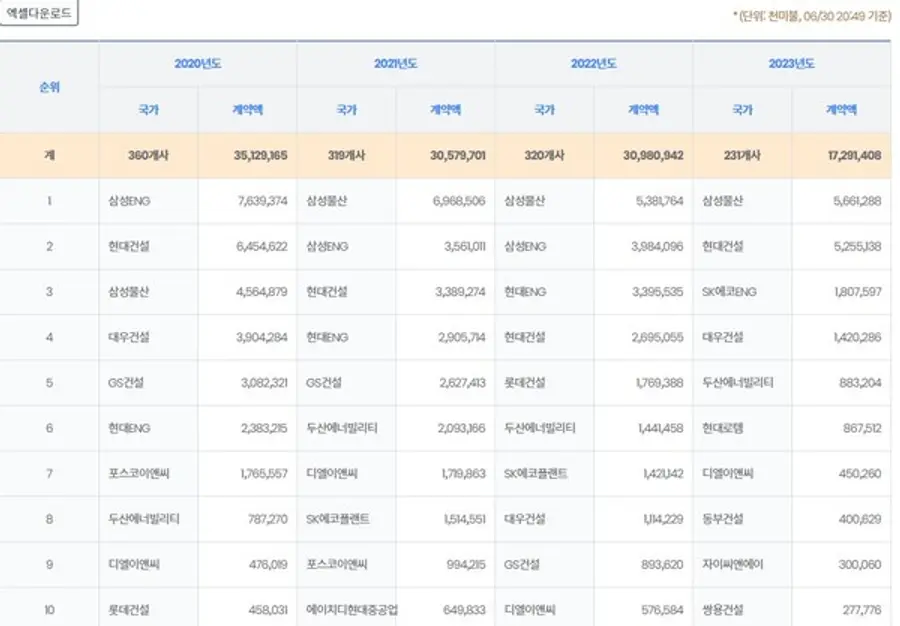Open 삼성ENG from the 2020 ranking
The height and width of the screenshot is (626, 900).
point(132,203)
